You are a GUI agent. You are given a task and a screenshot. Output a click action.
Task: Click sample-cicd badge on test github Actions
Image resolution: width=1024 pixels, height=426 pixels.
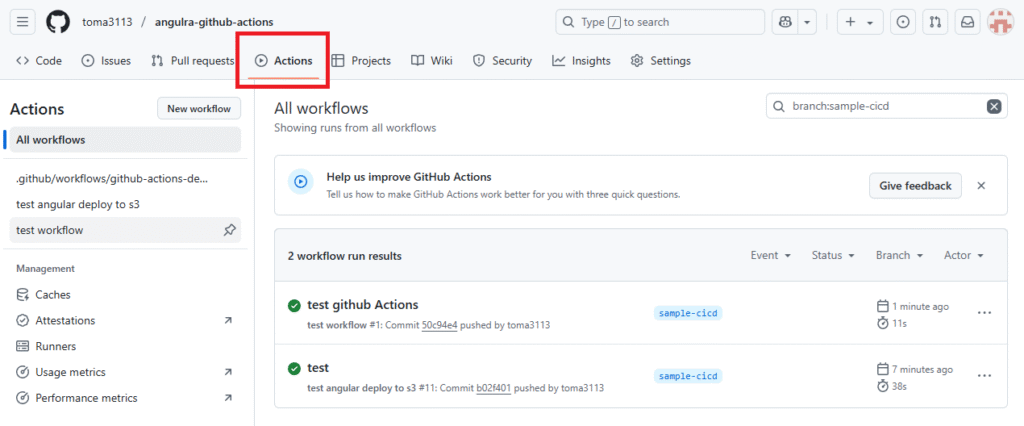tap(688, 313)
